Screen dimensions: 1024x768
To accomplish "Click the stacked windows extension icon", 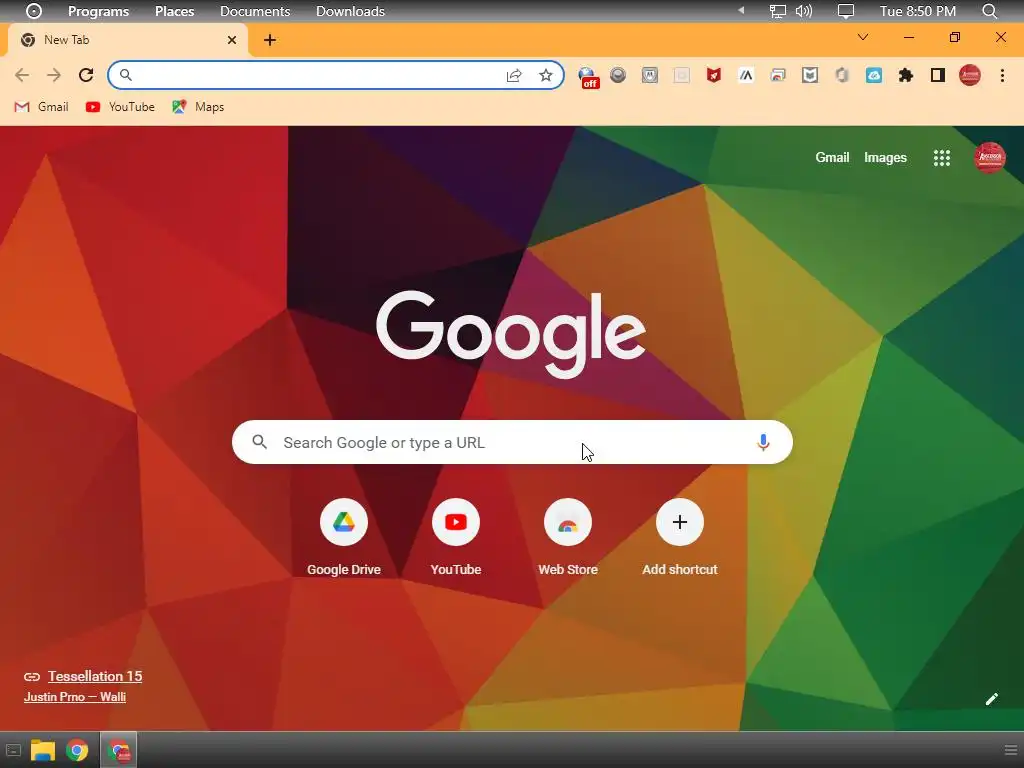I will click(778, 75).
